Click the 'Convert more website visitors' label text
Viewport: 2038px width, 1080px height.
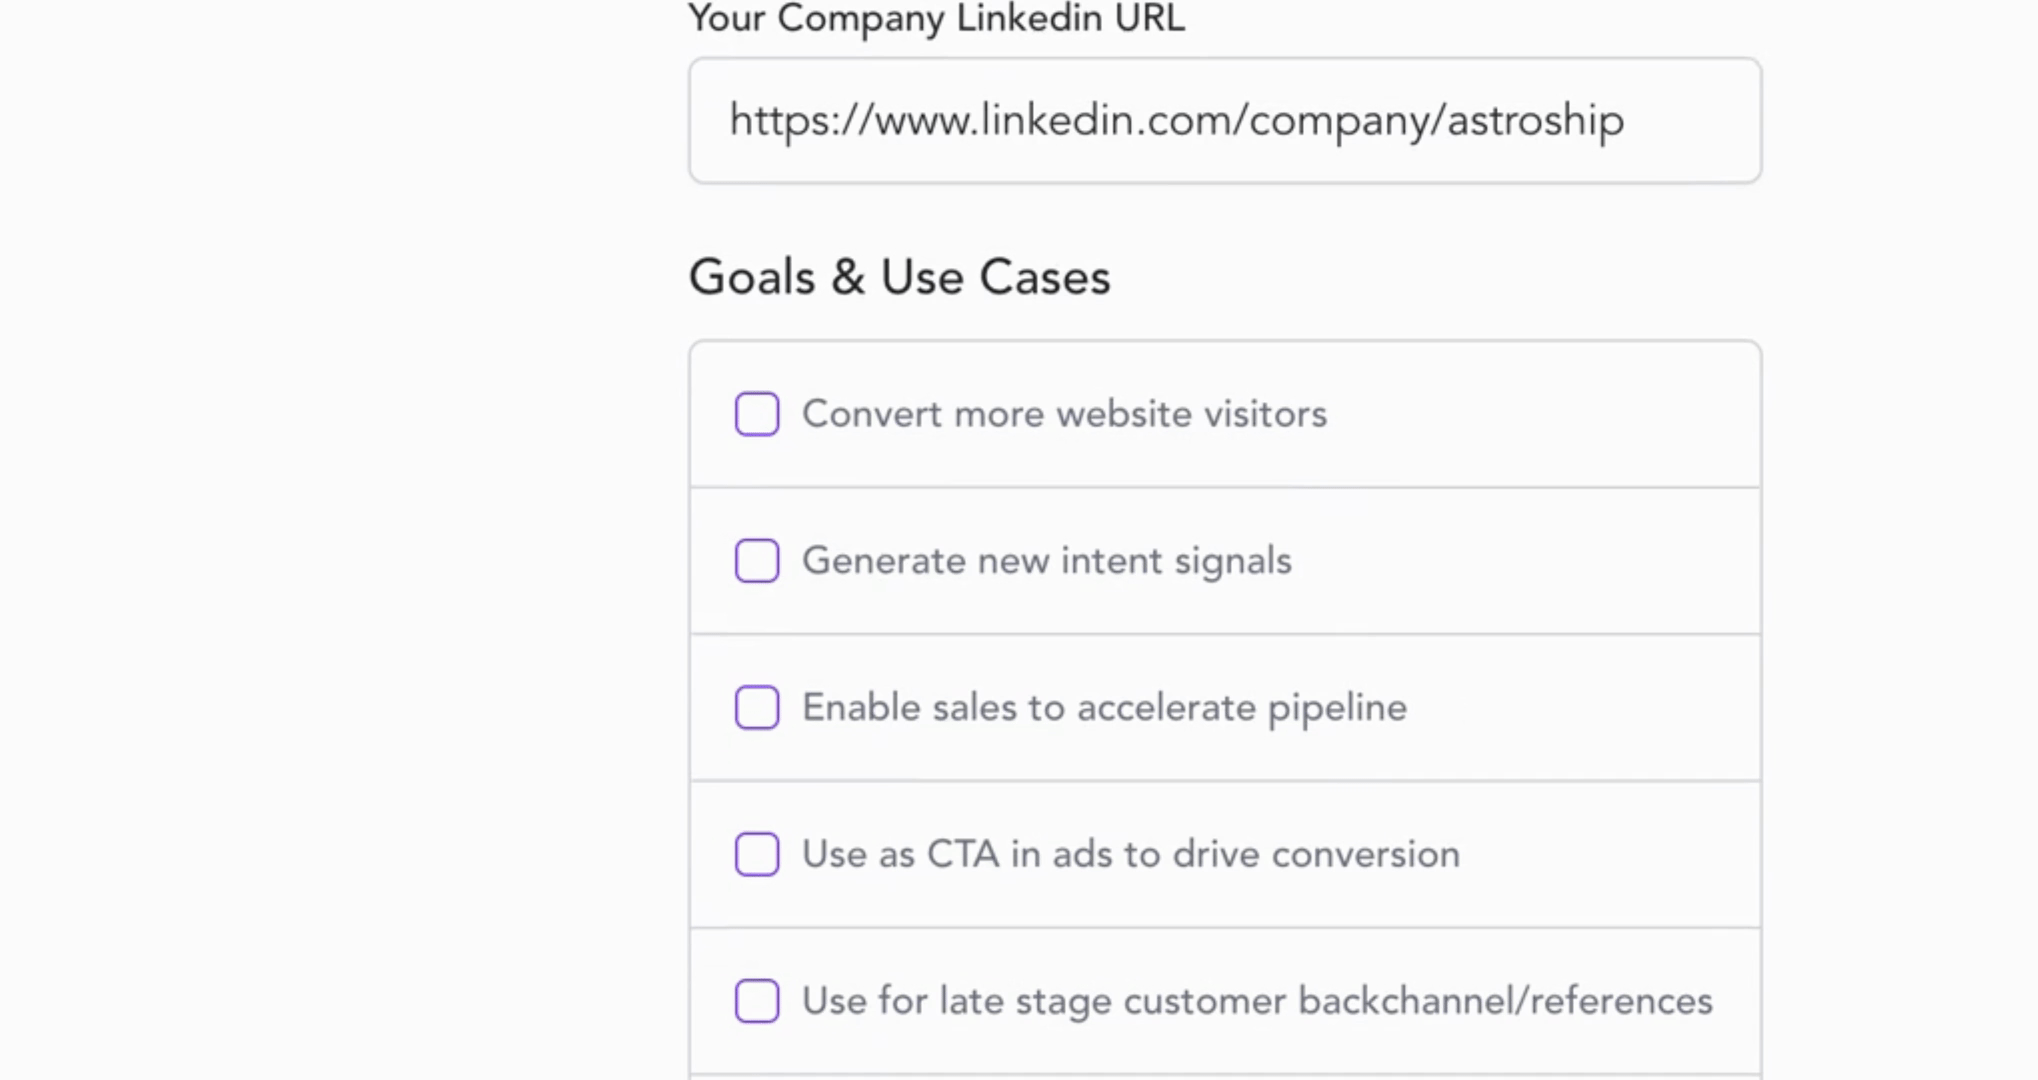pos(1064,414)
